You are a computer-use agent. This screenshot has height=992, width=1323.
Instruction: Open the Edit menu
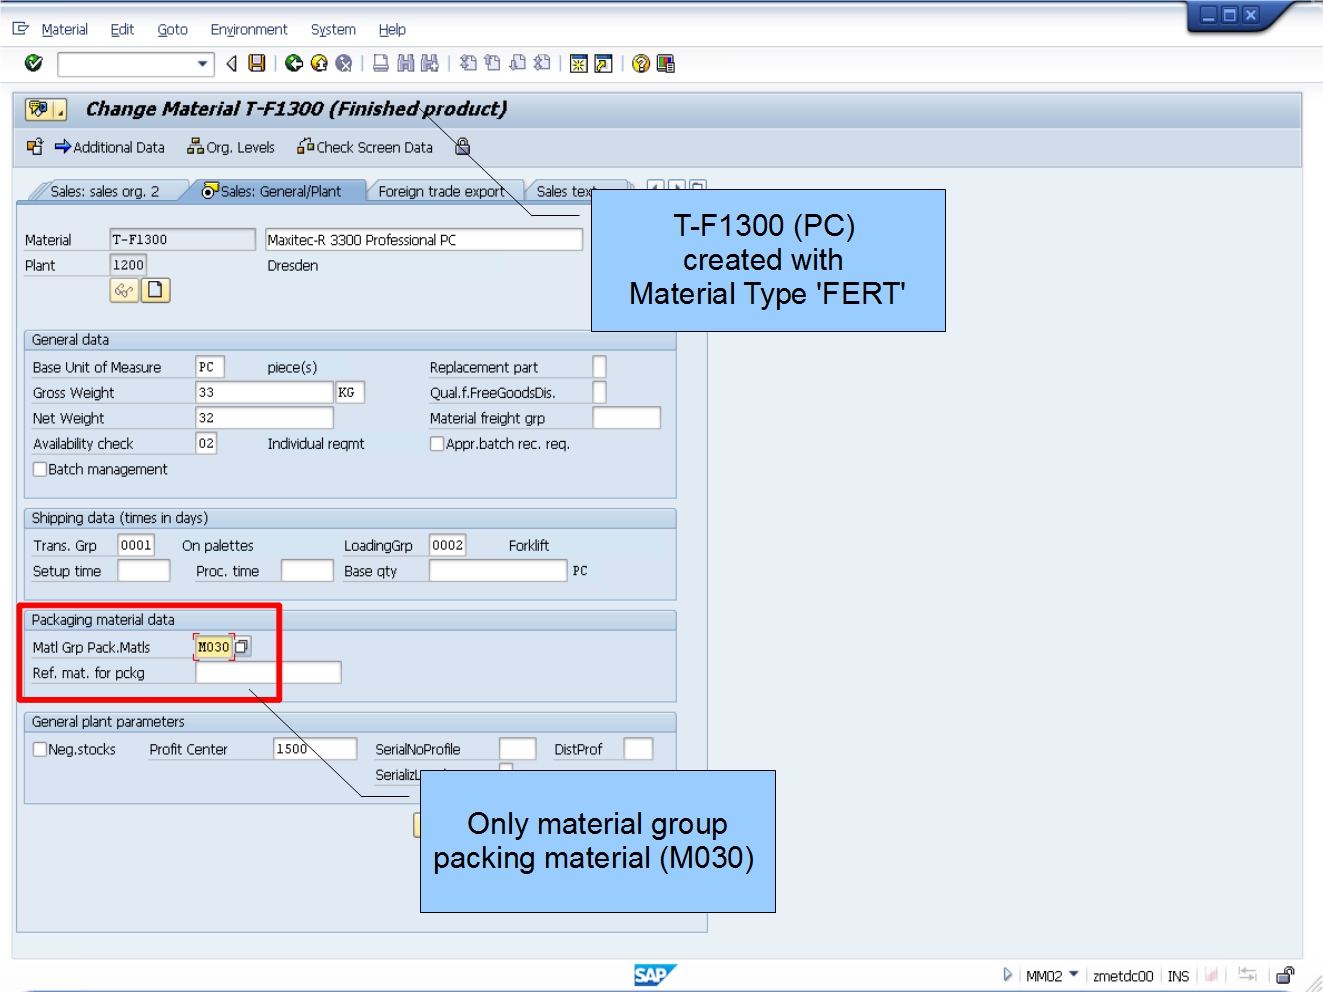[122, 30]
